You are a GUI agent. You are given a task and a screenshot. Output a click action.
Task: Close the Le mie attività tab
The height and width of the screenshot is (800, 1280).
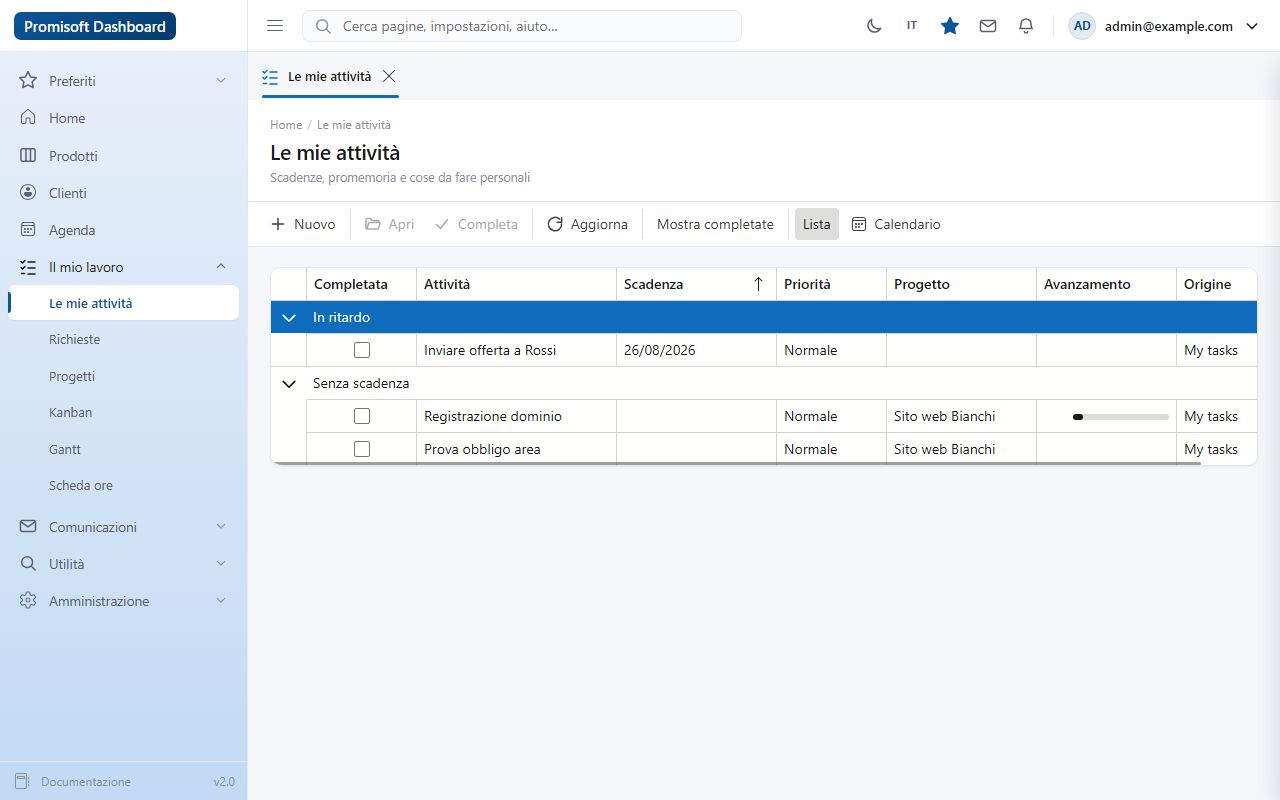coord(389,76)
